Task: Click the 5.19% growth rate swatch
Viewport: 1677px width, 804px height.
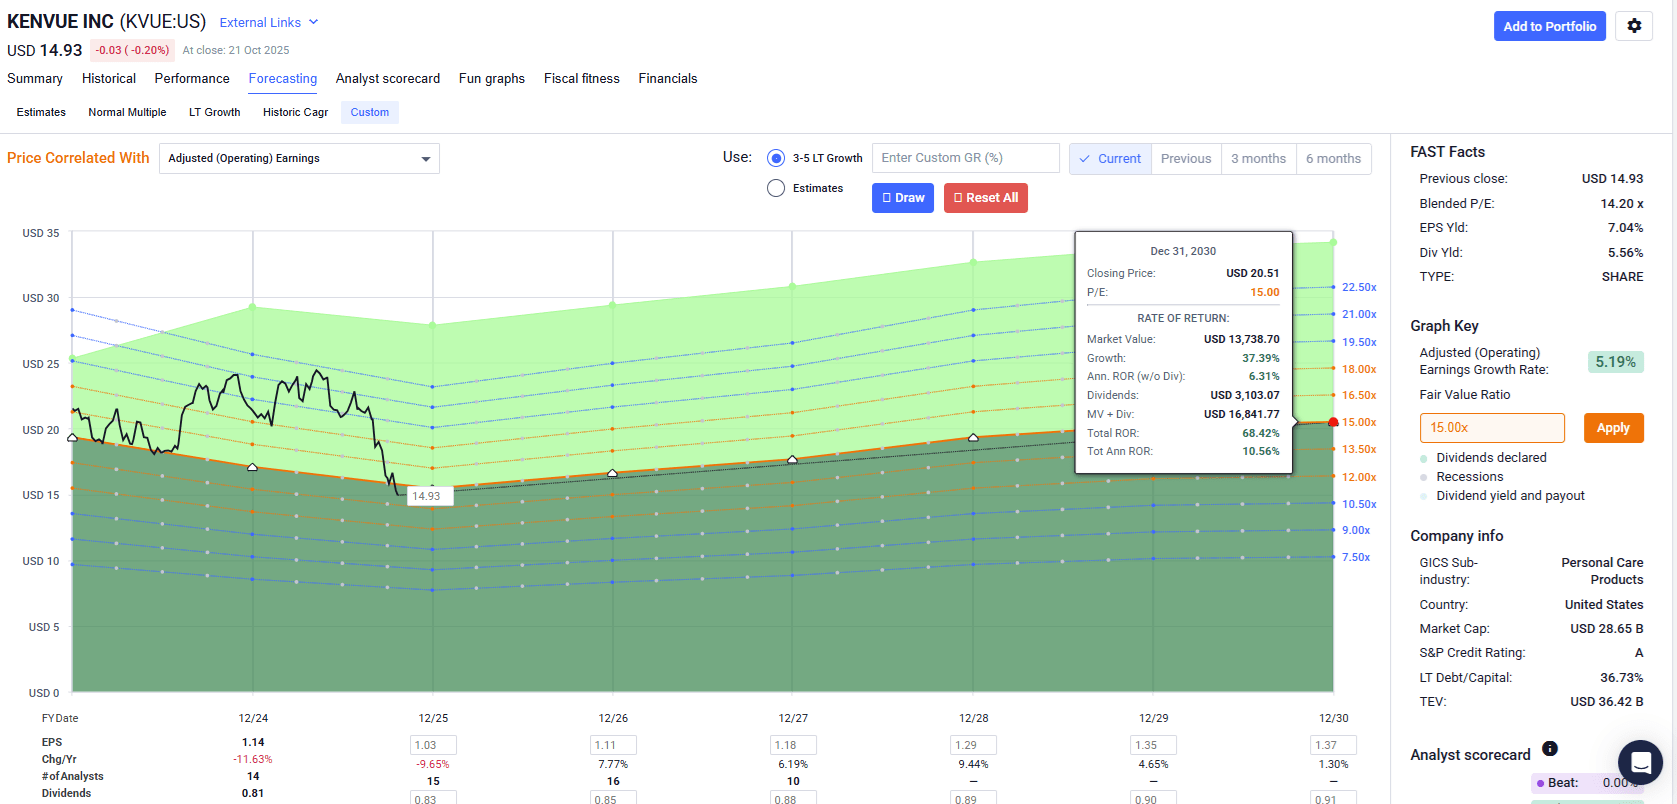Action: point(1614,362)
